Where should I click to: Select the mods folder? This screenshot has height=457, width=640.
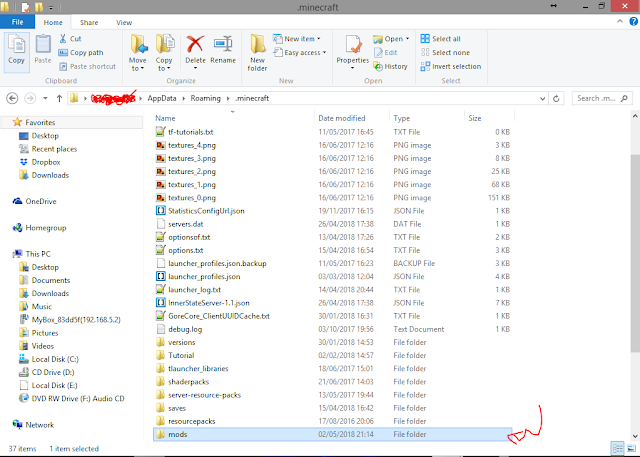333,434
